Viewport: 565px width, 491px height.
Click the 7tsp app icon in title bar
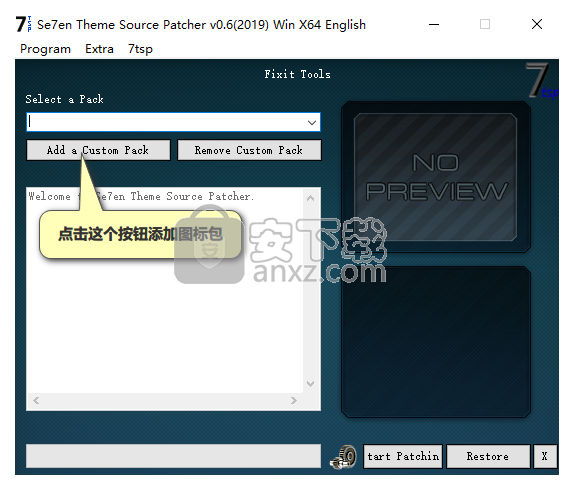point(23,24)
